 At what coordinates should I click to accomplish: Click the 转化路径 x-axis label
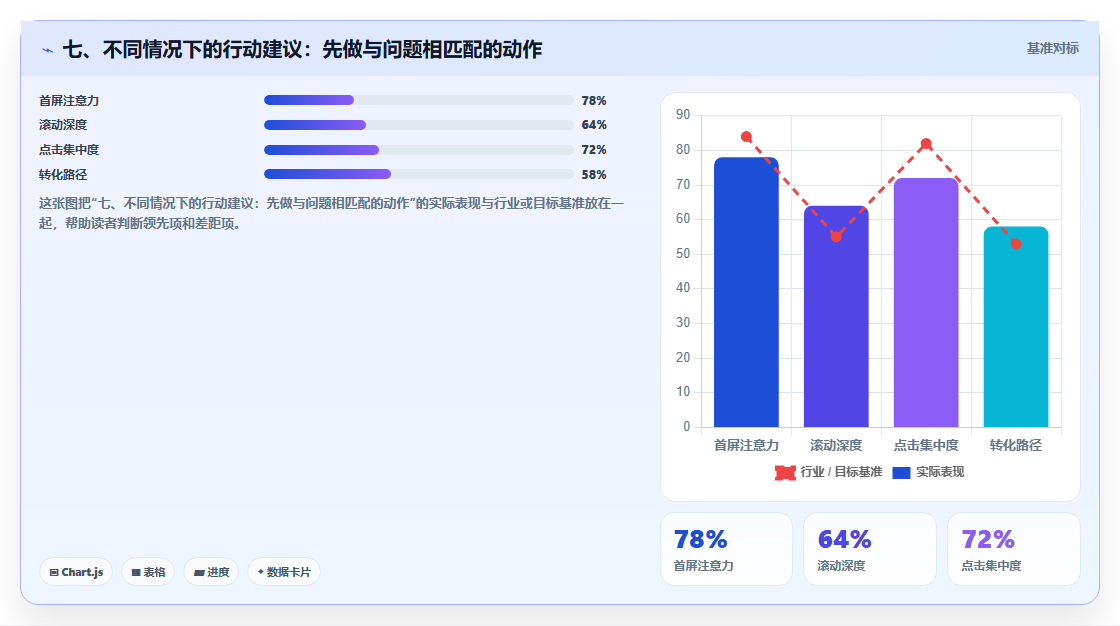coord(1016,445)
